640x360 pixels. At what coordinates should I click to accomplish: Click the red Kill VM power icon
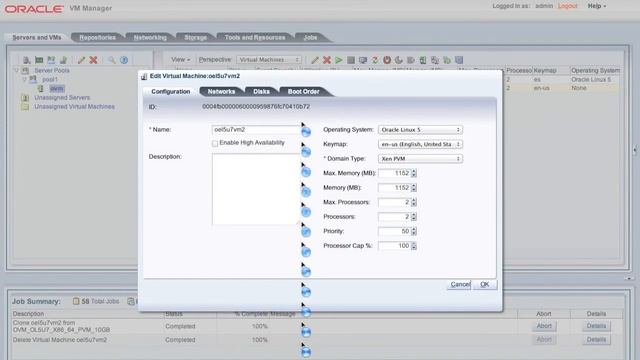387,60
